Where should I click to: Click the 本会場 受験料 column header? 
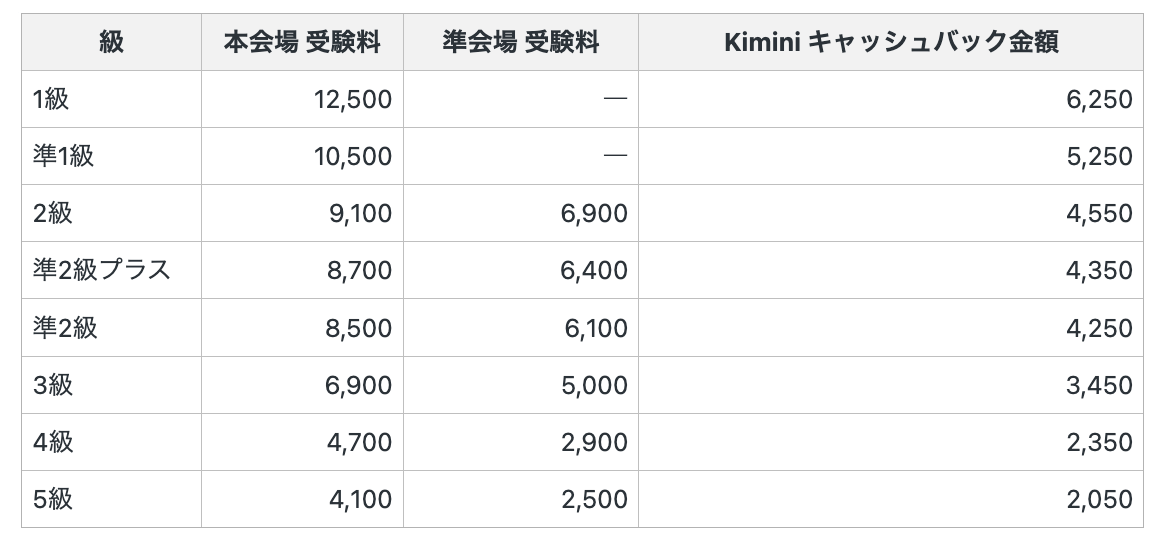pos(302,42)
